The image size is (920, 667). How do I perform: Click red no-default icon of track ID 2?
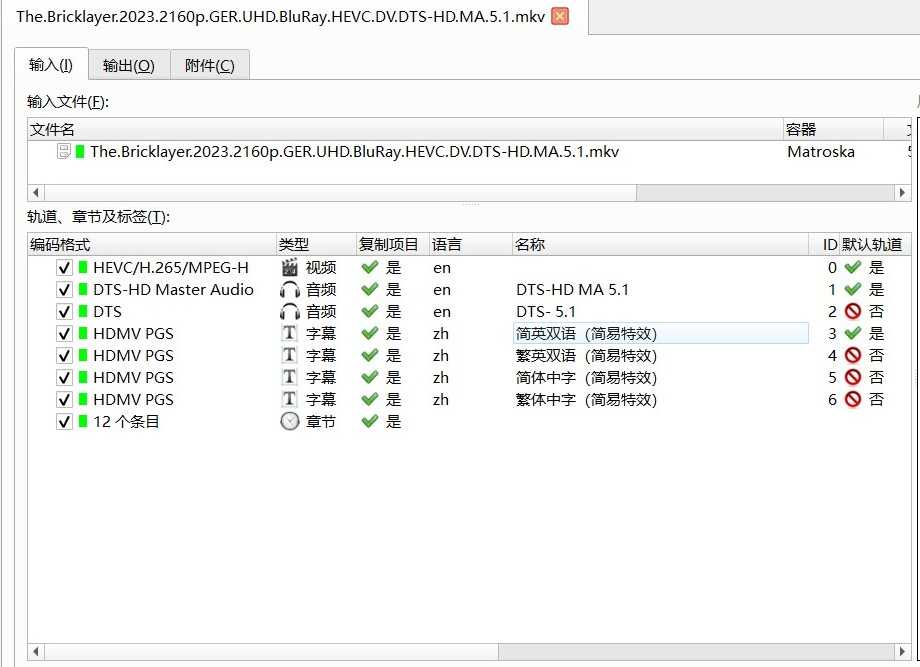853,312
